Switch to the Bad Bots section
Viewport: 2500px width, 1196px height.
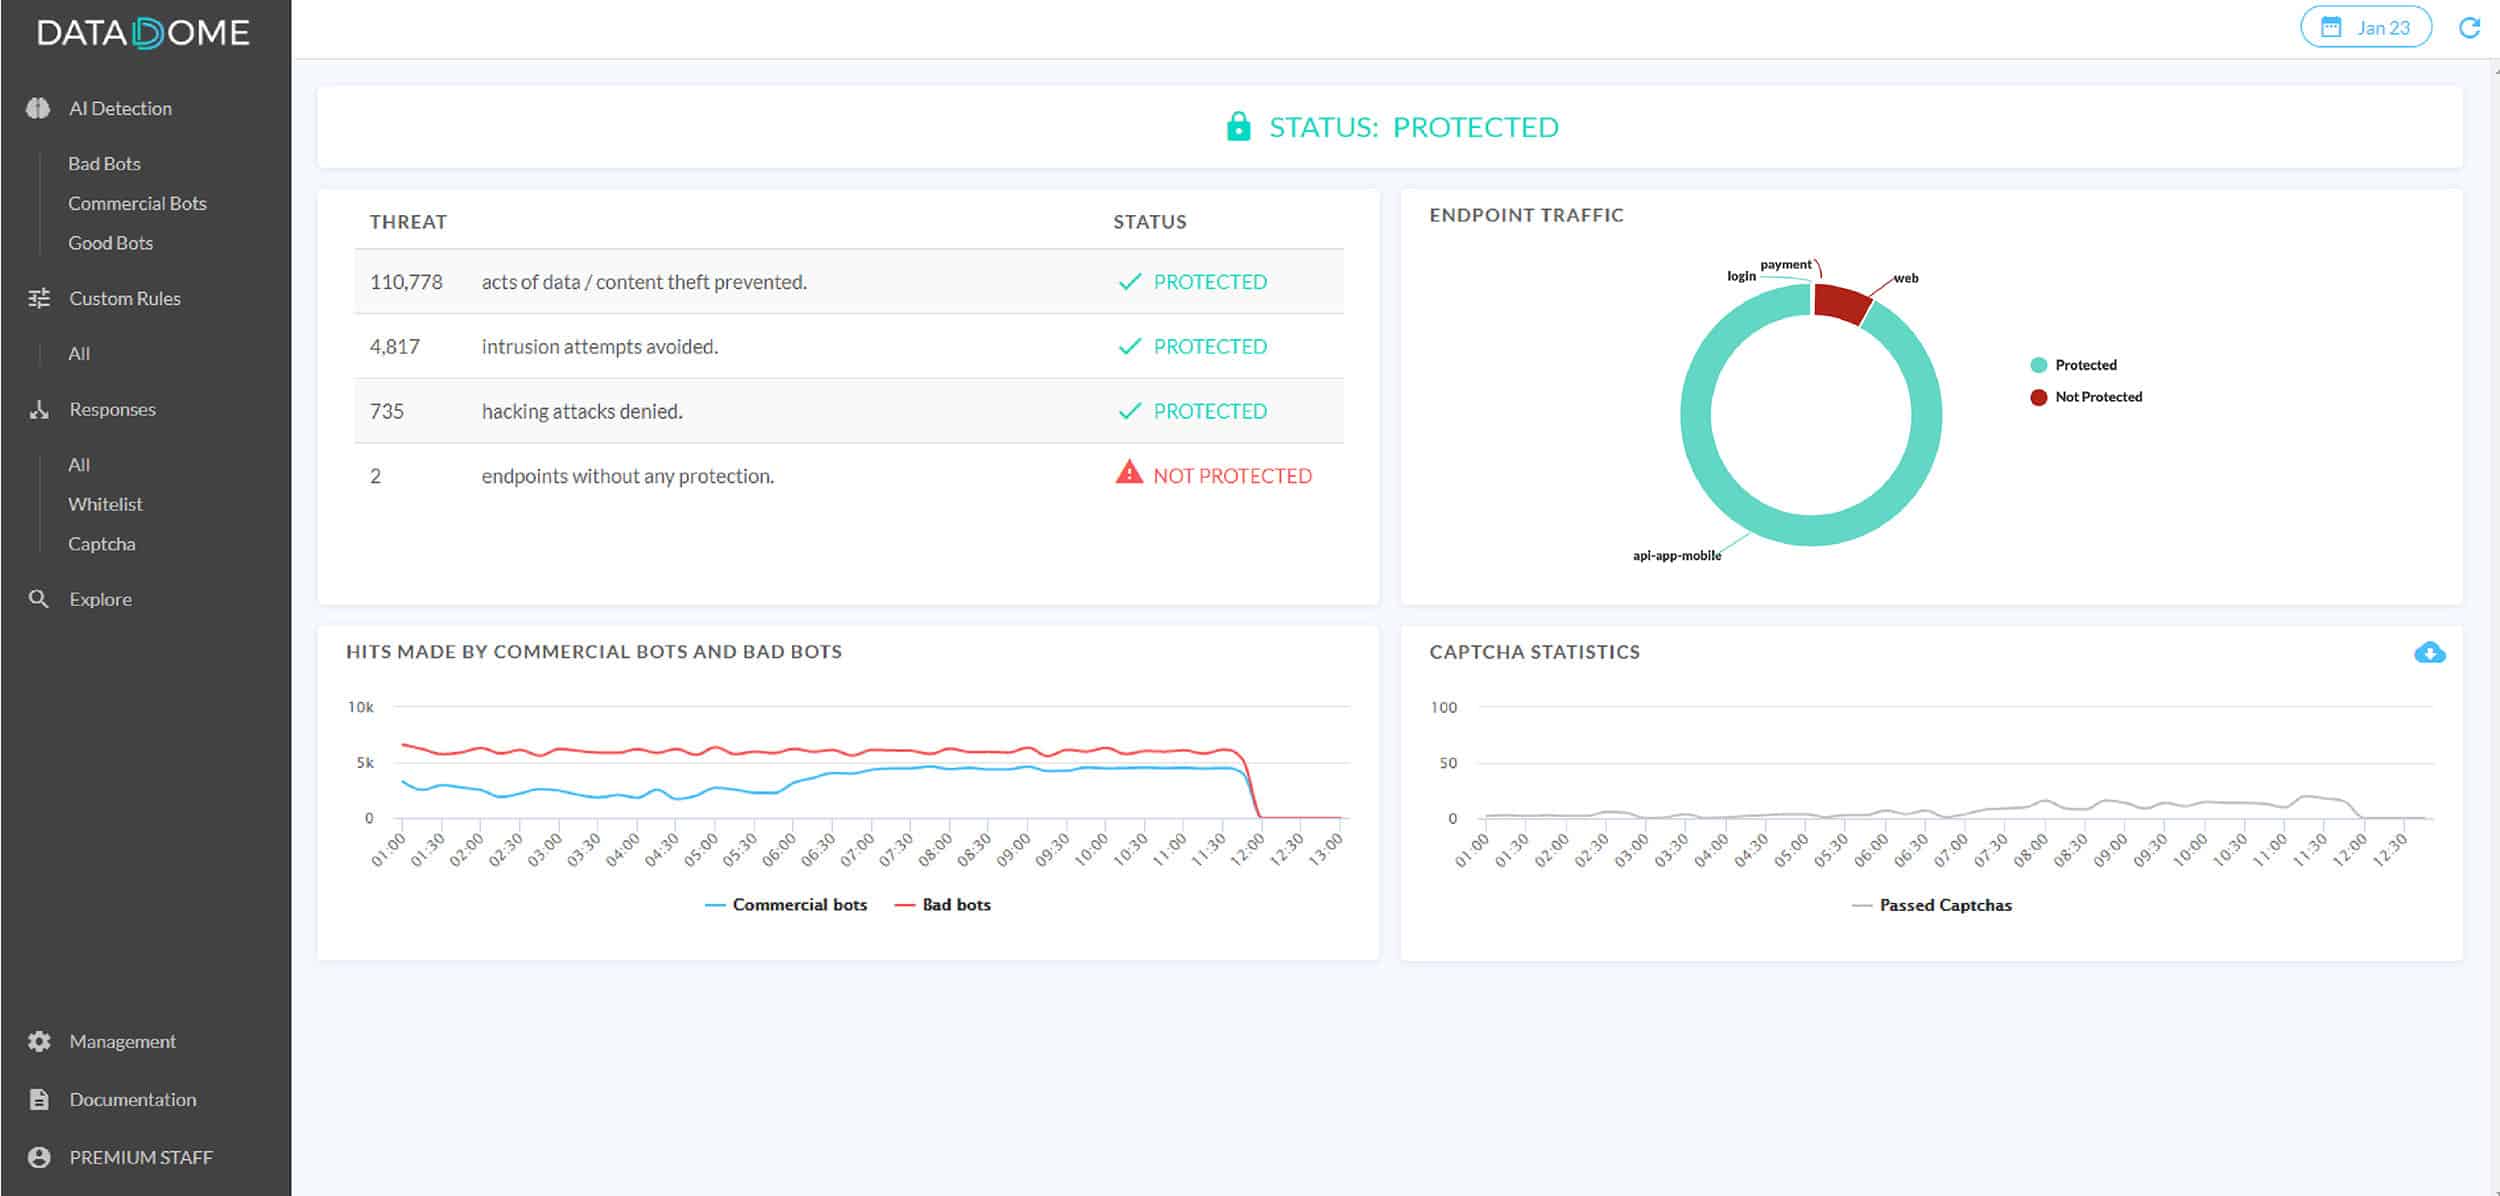point(104,163)
